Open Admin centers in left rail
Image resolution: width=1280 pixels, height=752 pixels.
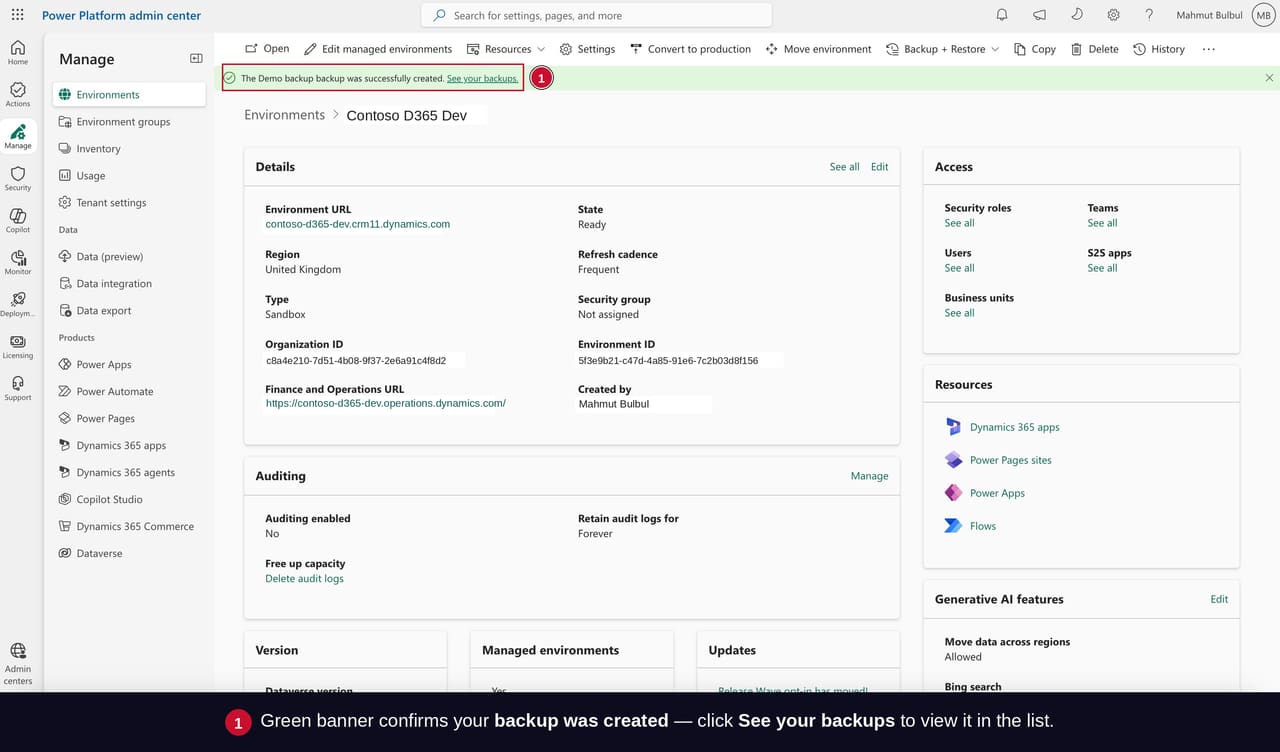coord(18,663)
